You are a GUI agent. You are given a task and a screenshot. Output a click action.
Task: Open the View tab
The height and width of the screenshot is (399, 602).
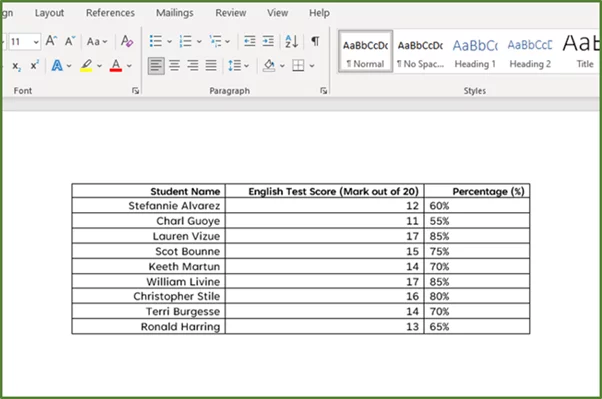click(278, 13)
